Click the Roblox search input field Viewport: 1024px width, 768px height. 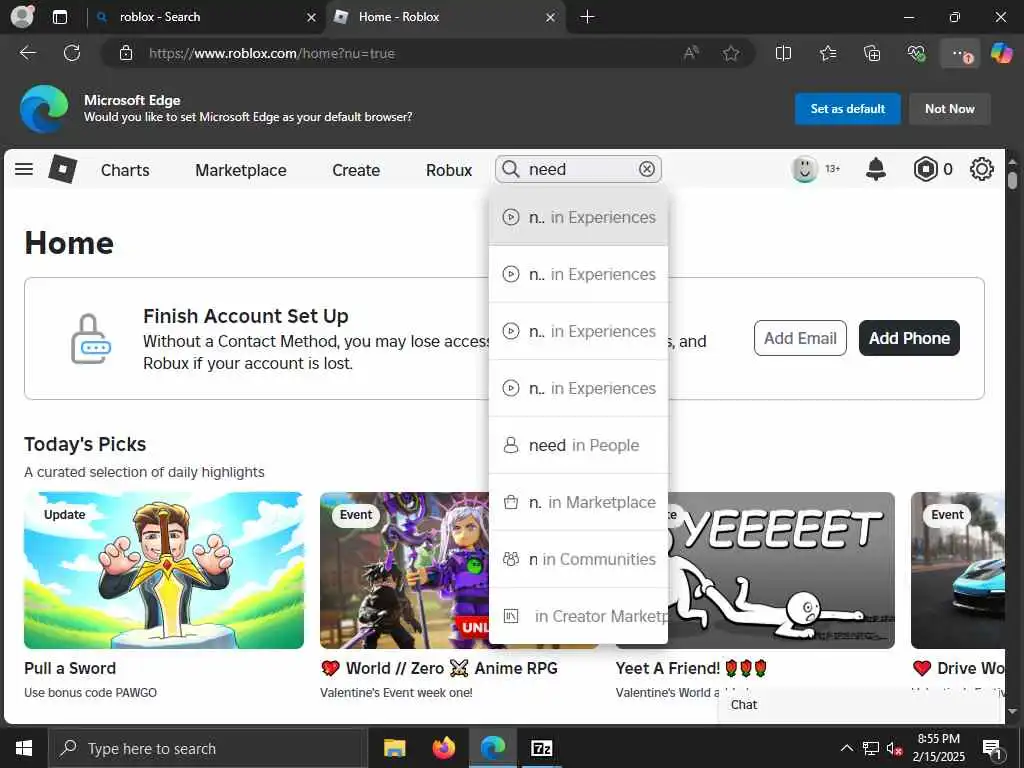click(x=579, y=170)
